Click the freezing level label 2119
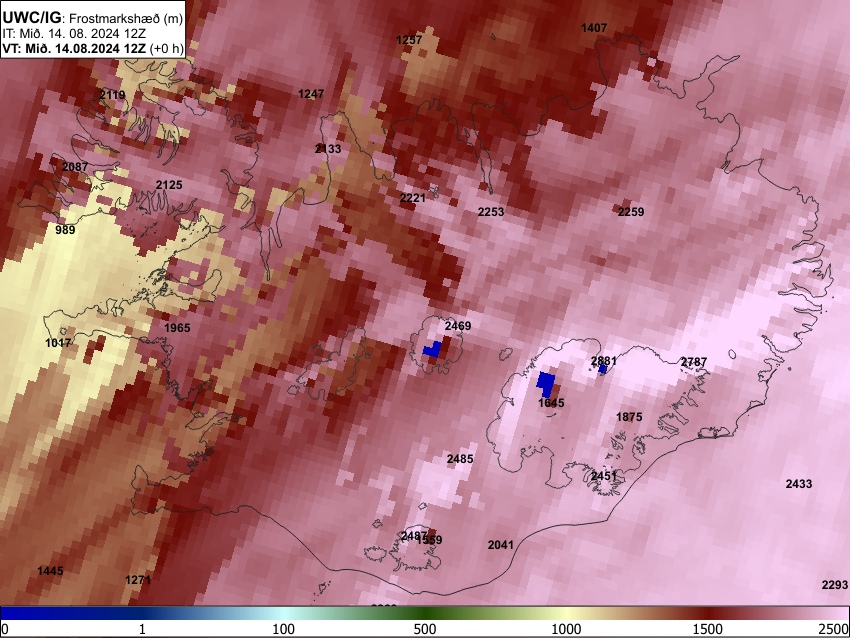850x638 pixels. tap(112, 95)
